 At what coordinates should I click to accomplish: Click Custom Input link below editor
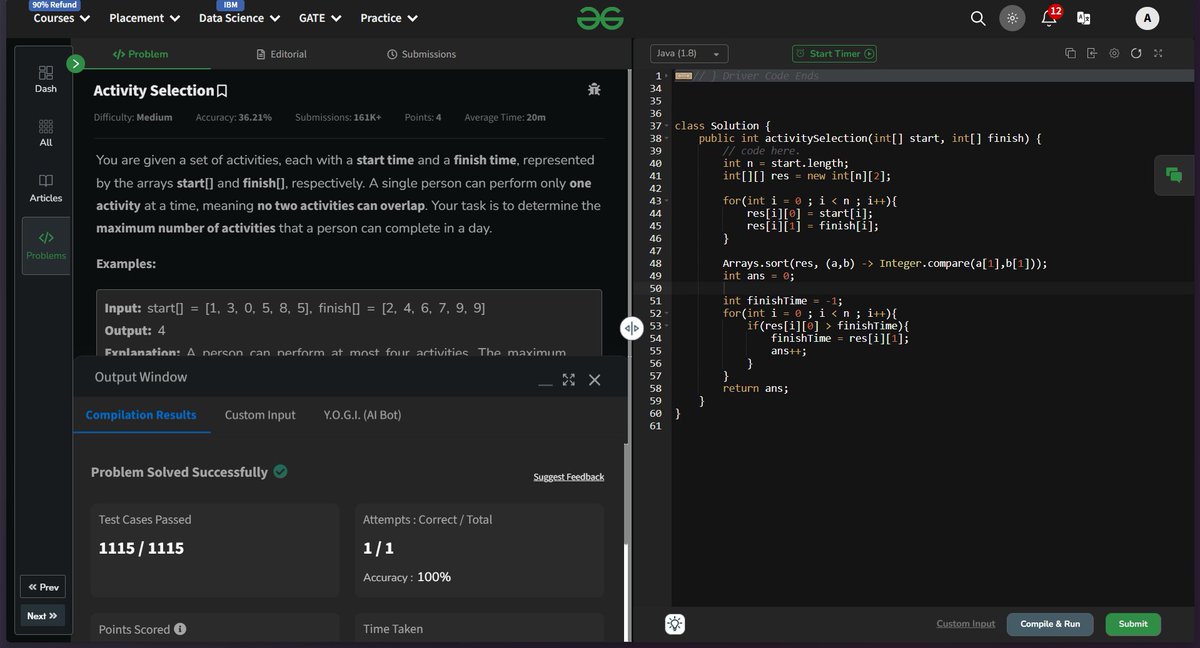tap(966, 624)
